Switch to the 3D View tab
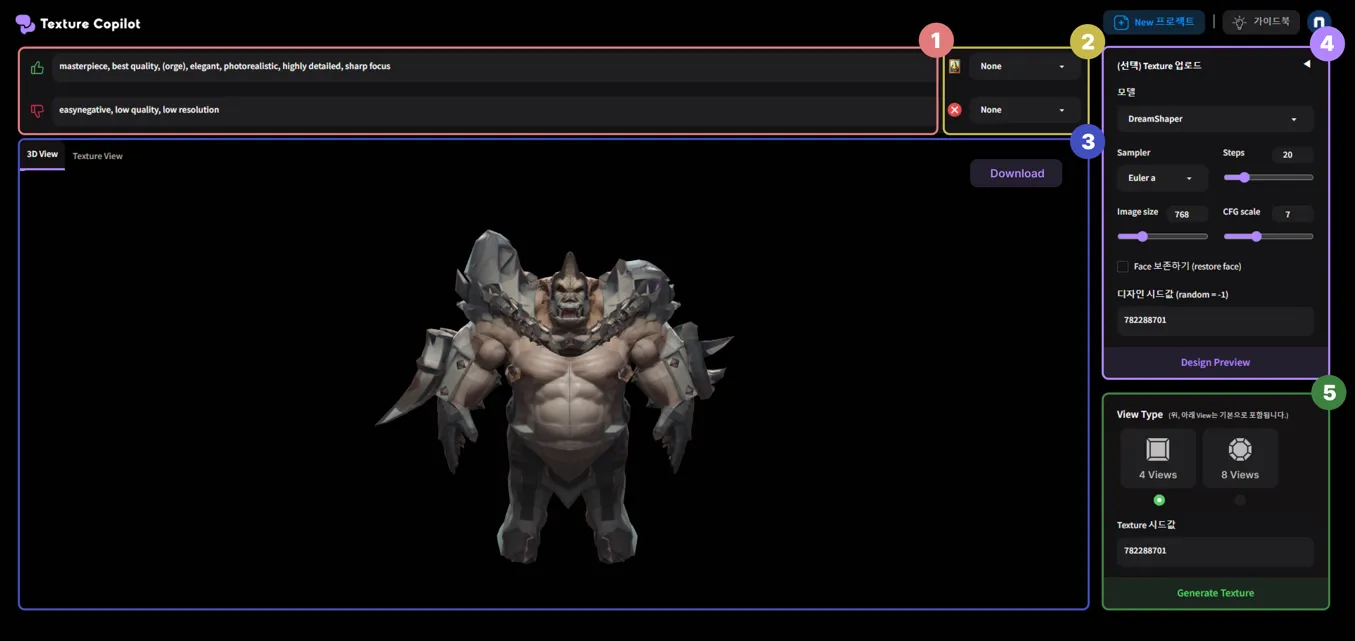The image size is (1355, 641). click(41, 153)
